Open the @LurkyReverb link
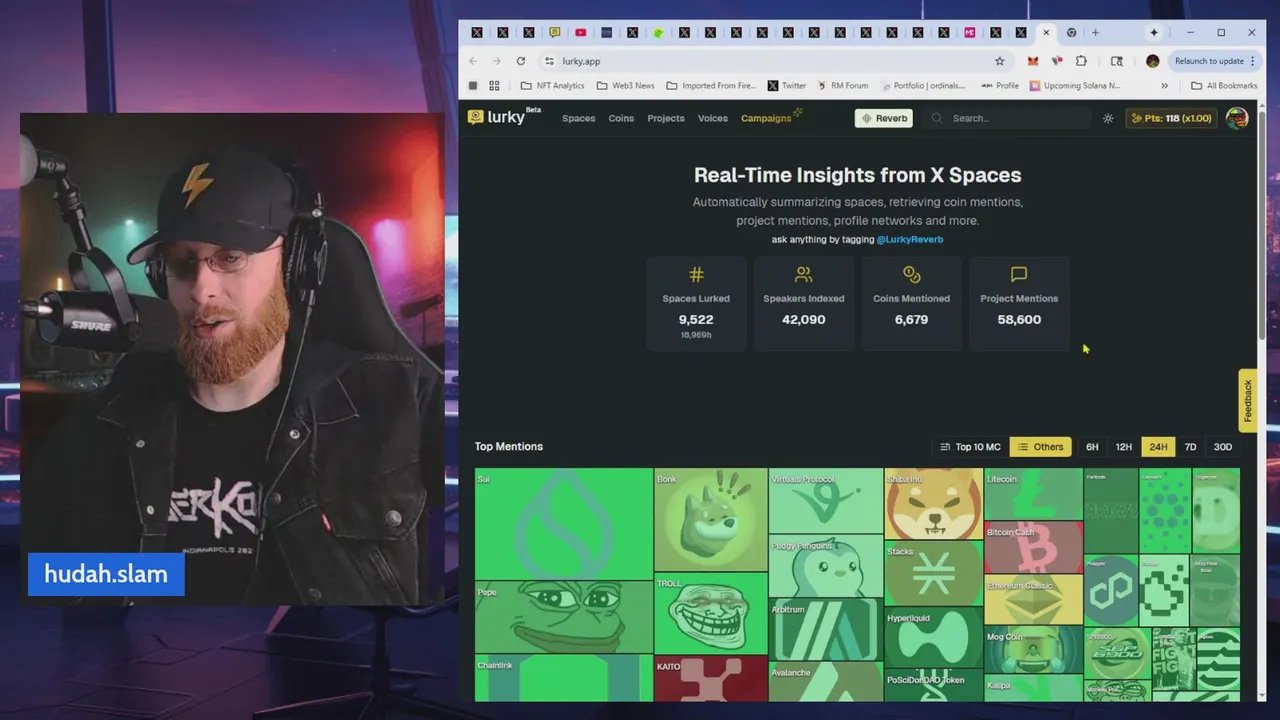Viewport: 1280px width, 720px height. (x=910, y=239)
